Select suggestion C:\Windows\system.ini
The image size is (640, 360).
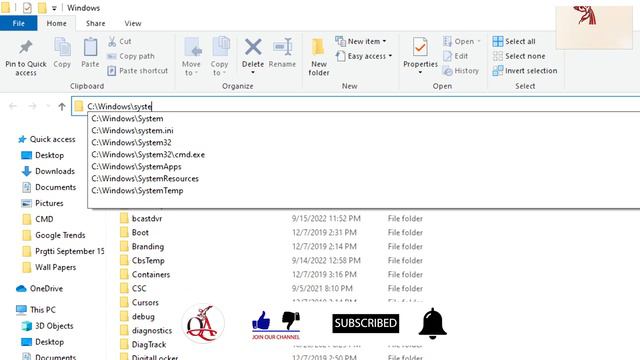tap(132, 131)
